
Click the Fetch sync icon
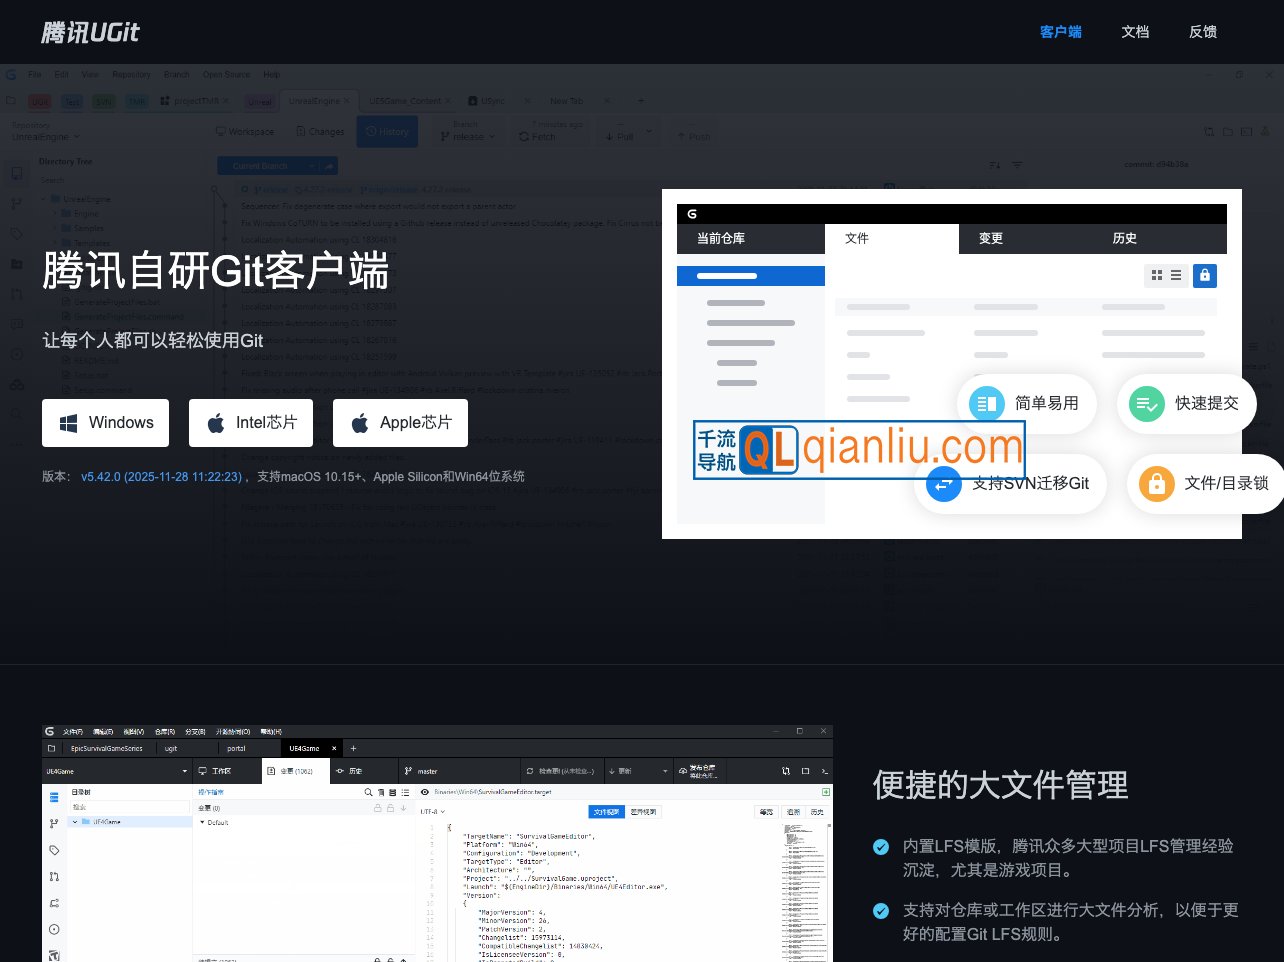(523, 136)
